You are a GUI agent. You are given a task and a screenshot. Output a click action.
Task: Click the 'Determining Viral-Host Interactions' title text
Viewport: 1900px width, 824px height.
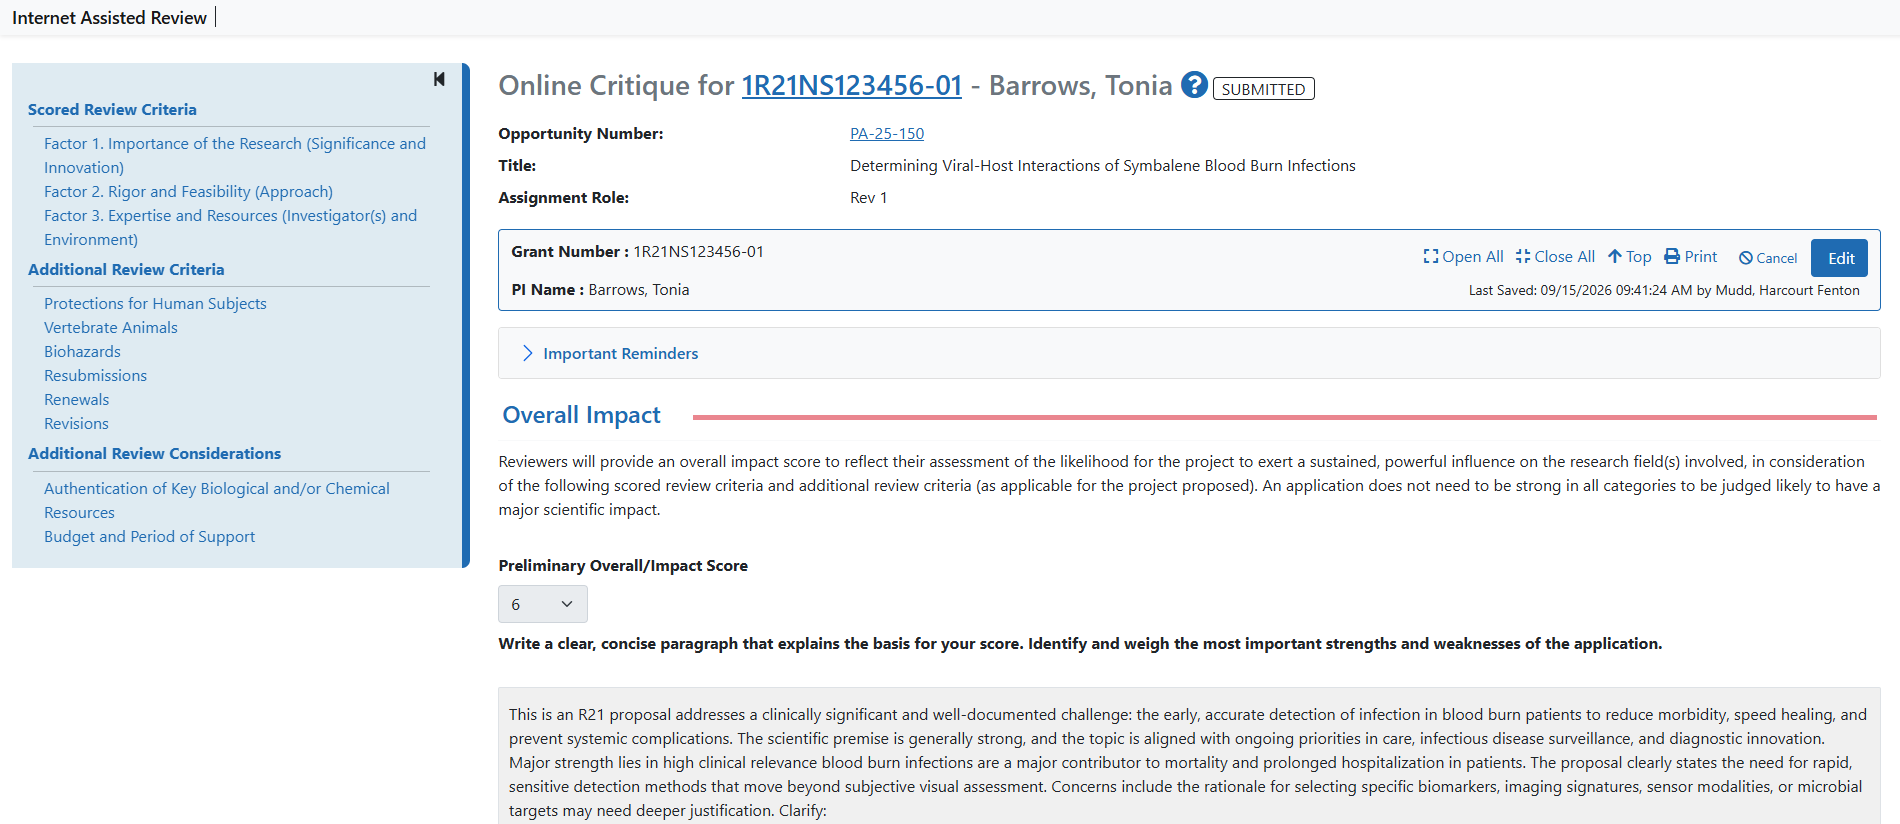[1103, 166]
